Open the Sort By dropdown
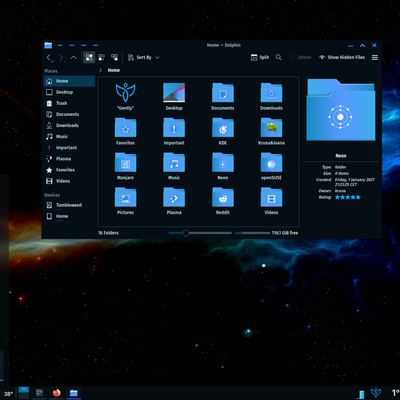The width and height of the screenshot is (400, 400). (144, 57)
